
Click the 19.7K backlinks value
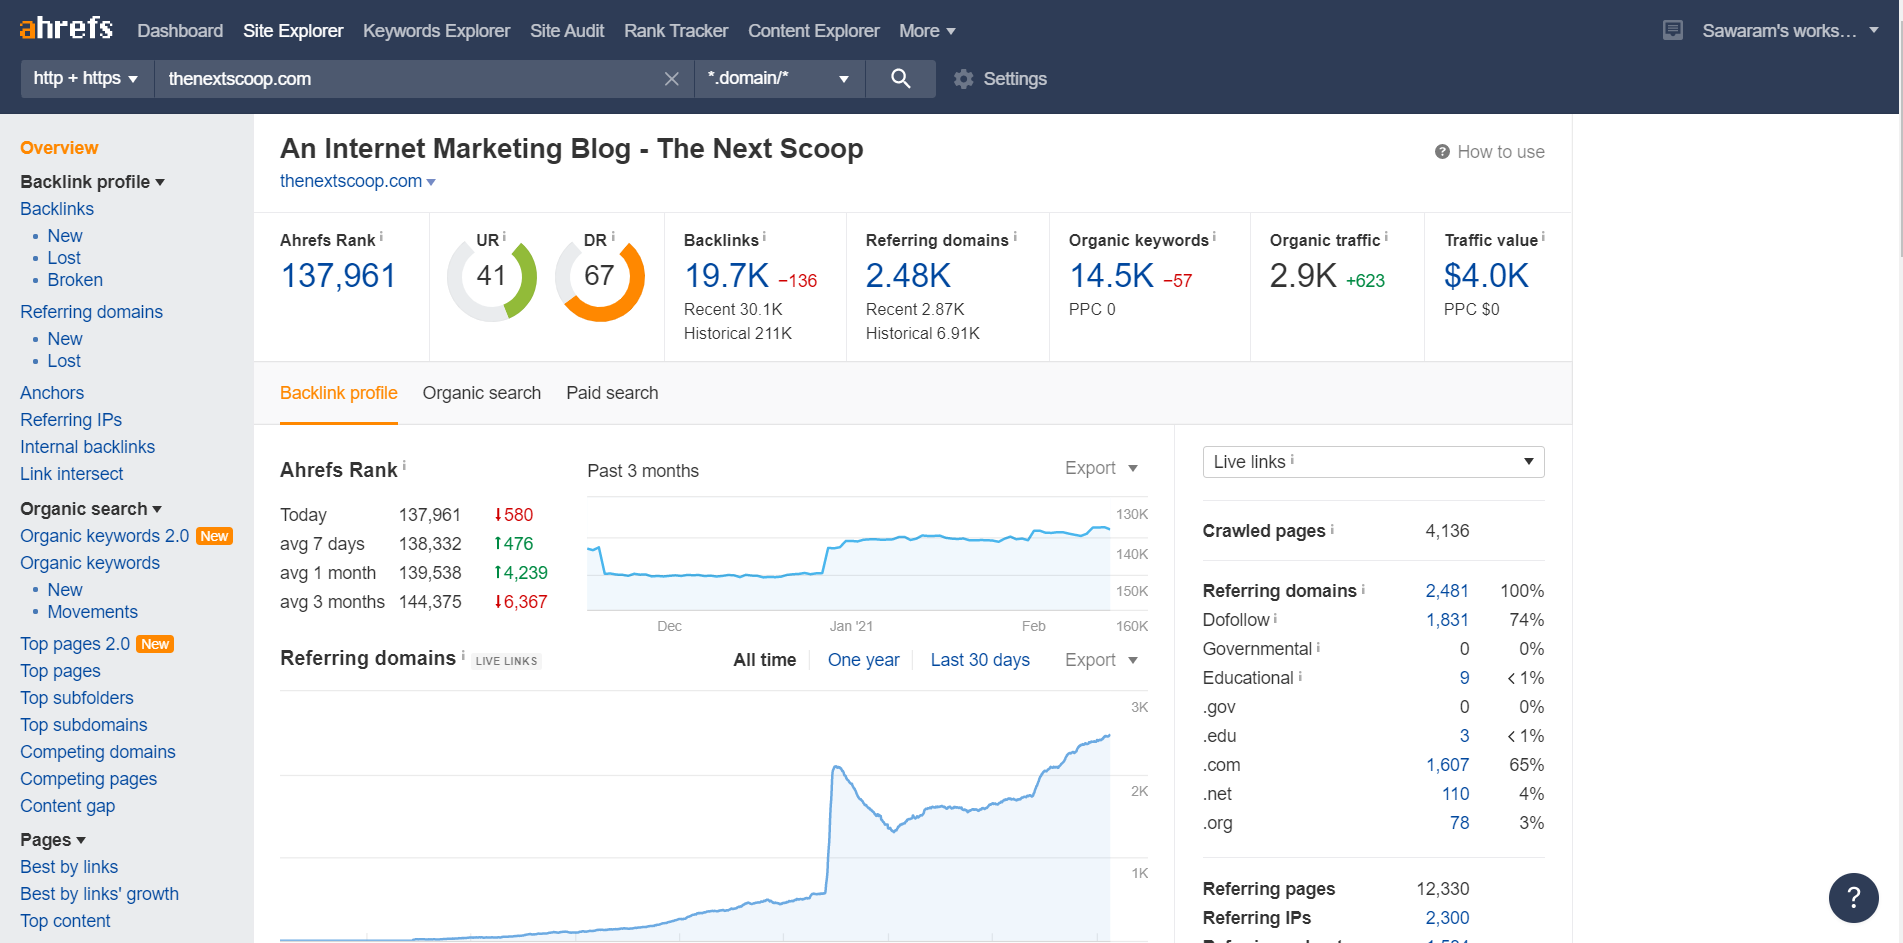click(727, 276)
